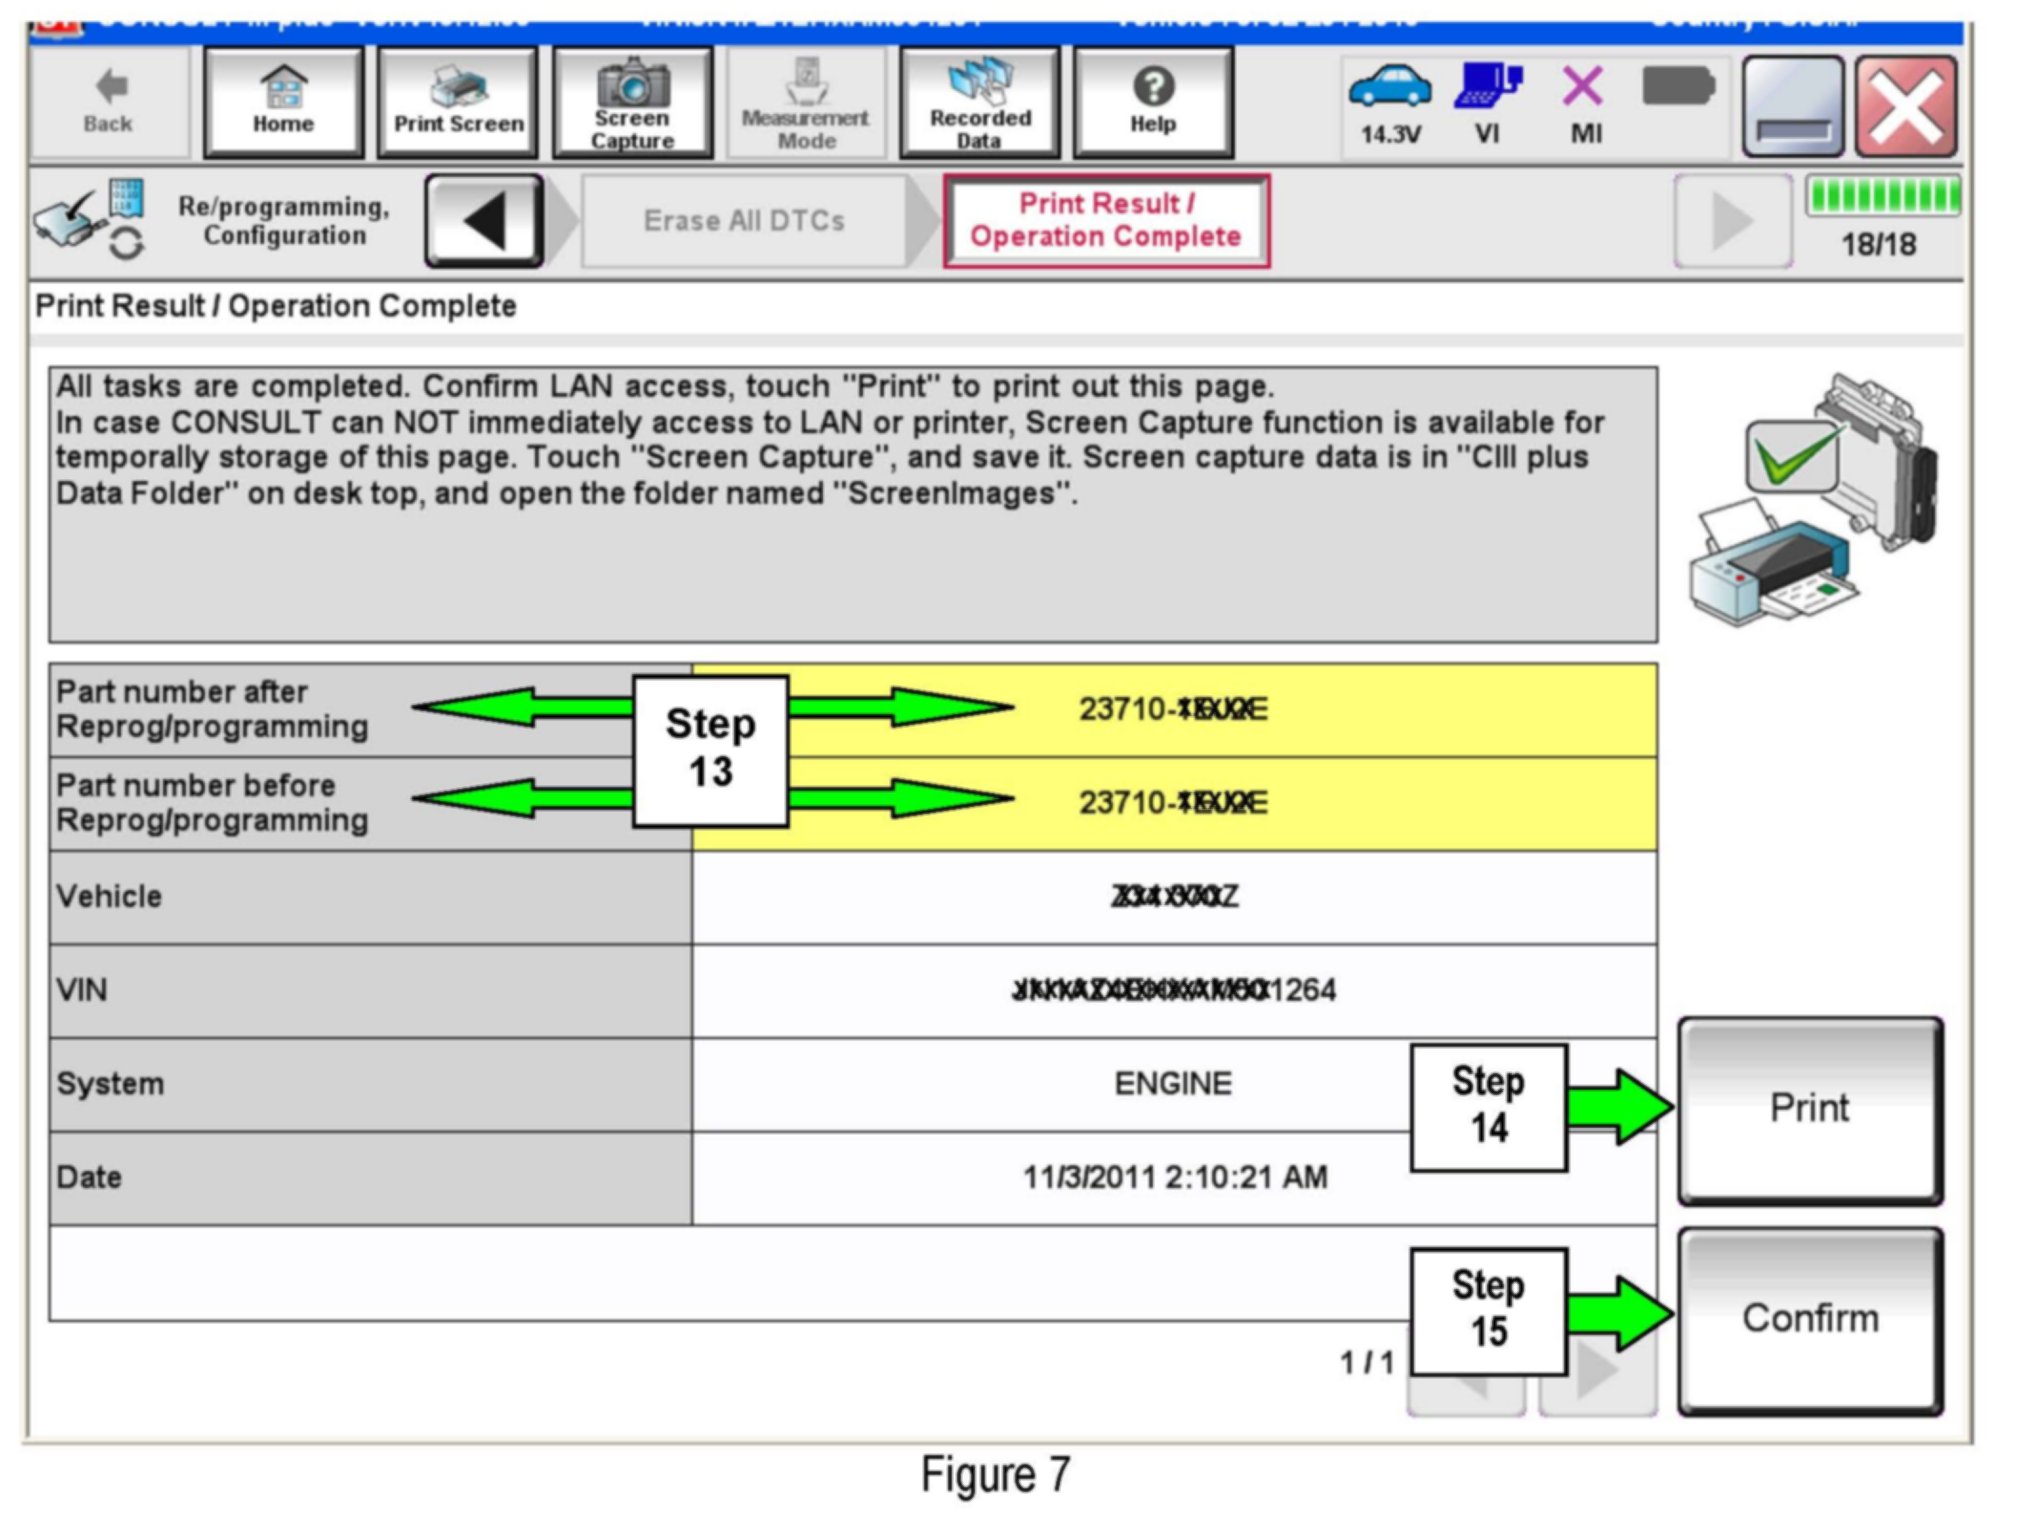Open the Help question mark button
Screen dimensions: 2041x1517
[1153, 101]
